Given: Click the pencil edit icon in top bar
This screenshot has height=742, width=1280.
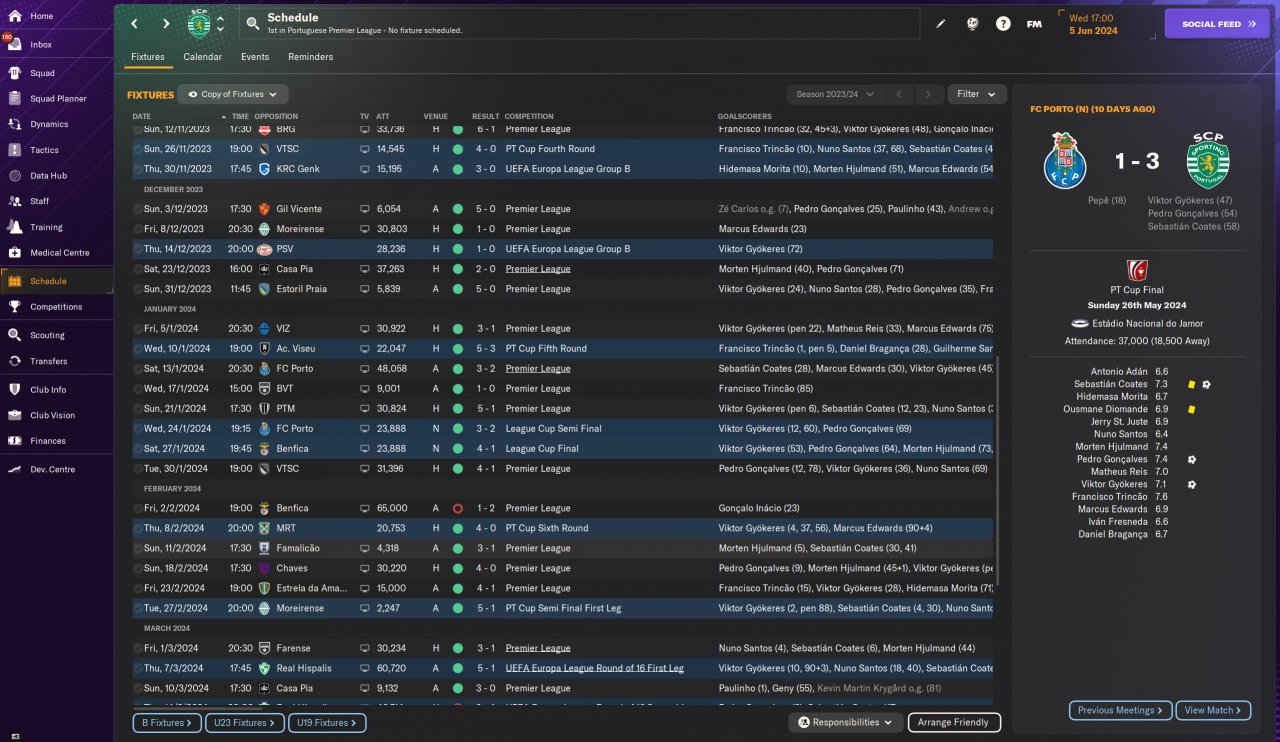Looking at the screenshot, I should coord(940,23).
